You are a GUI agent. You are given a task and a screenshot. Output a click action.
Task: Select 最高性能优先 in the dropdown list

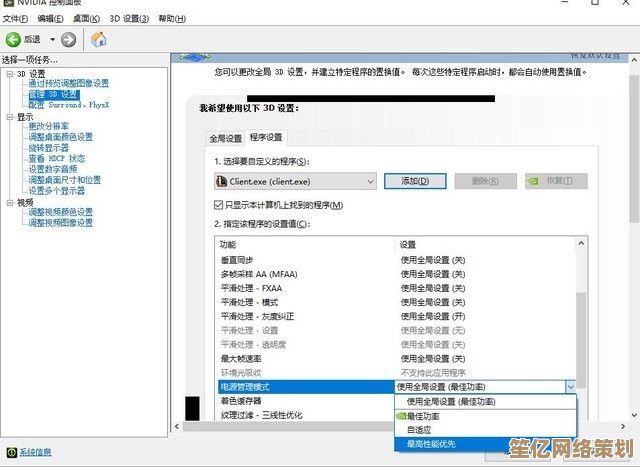(431, 442)
